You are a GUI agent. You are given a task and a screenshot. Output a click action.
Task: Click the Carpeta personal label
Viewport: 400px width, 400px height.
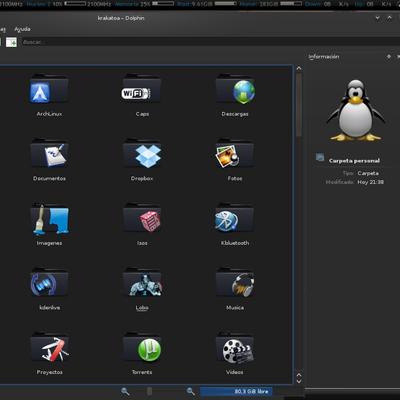pyautogui.click(x=354, y=161)
